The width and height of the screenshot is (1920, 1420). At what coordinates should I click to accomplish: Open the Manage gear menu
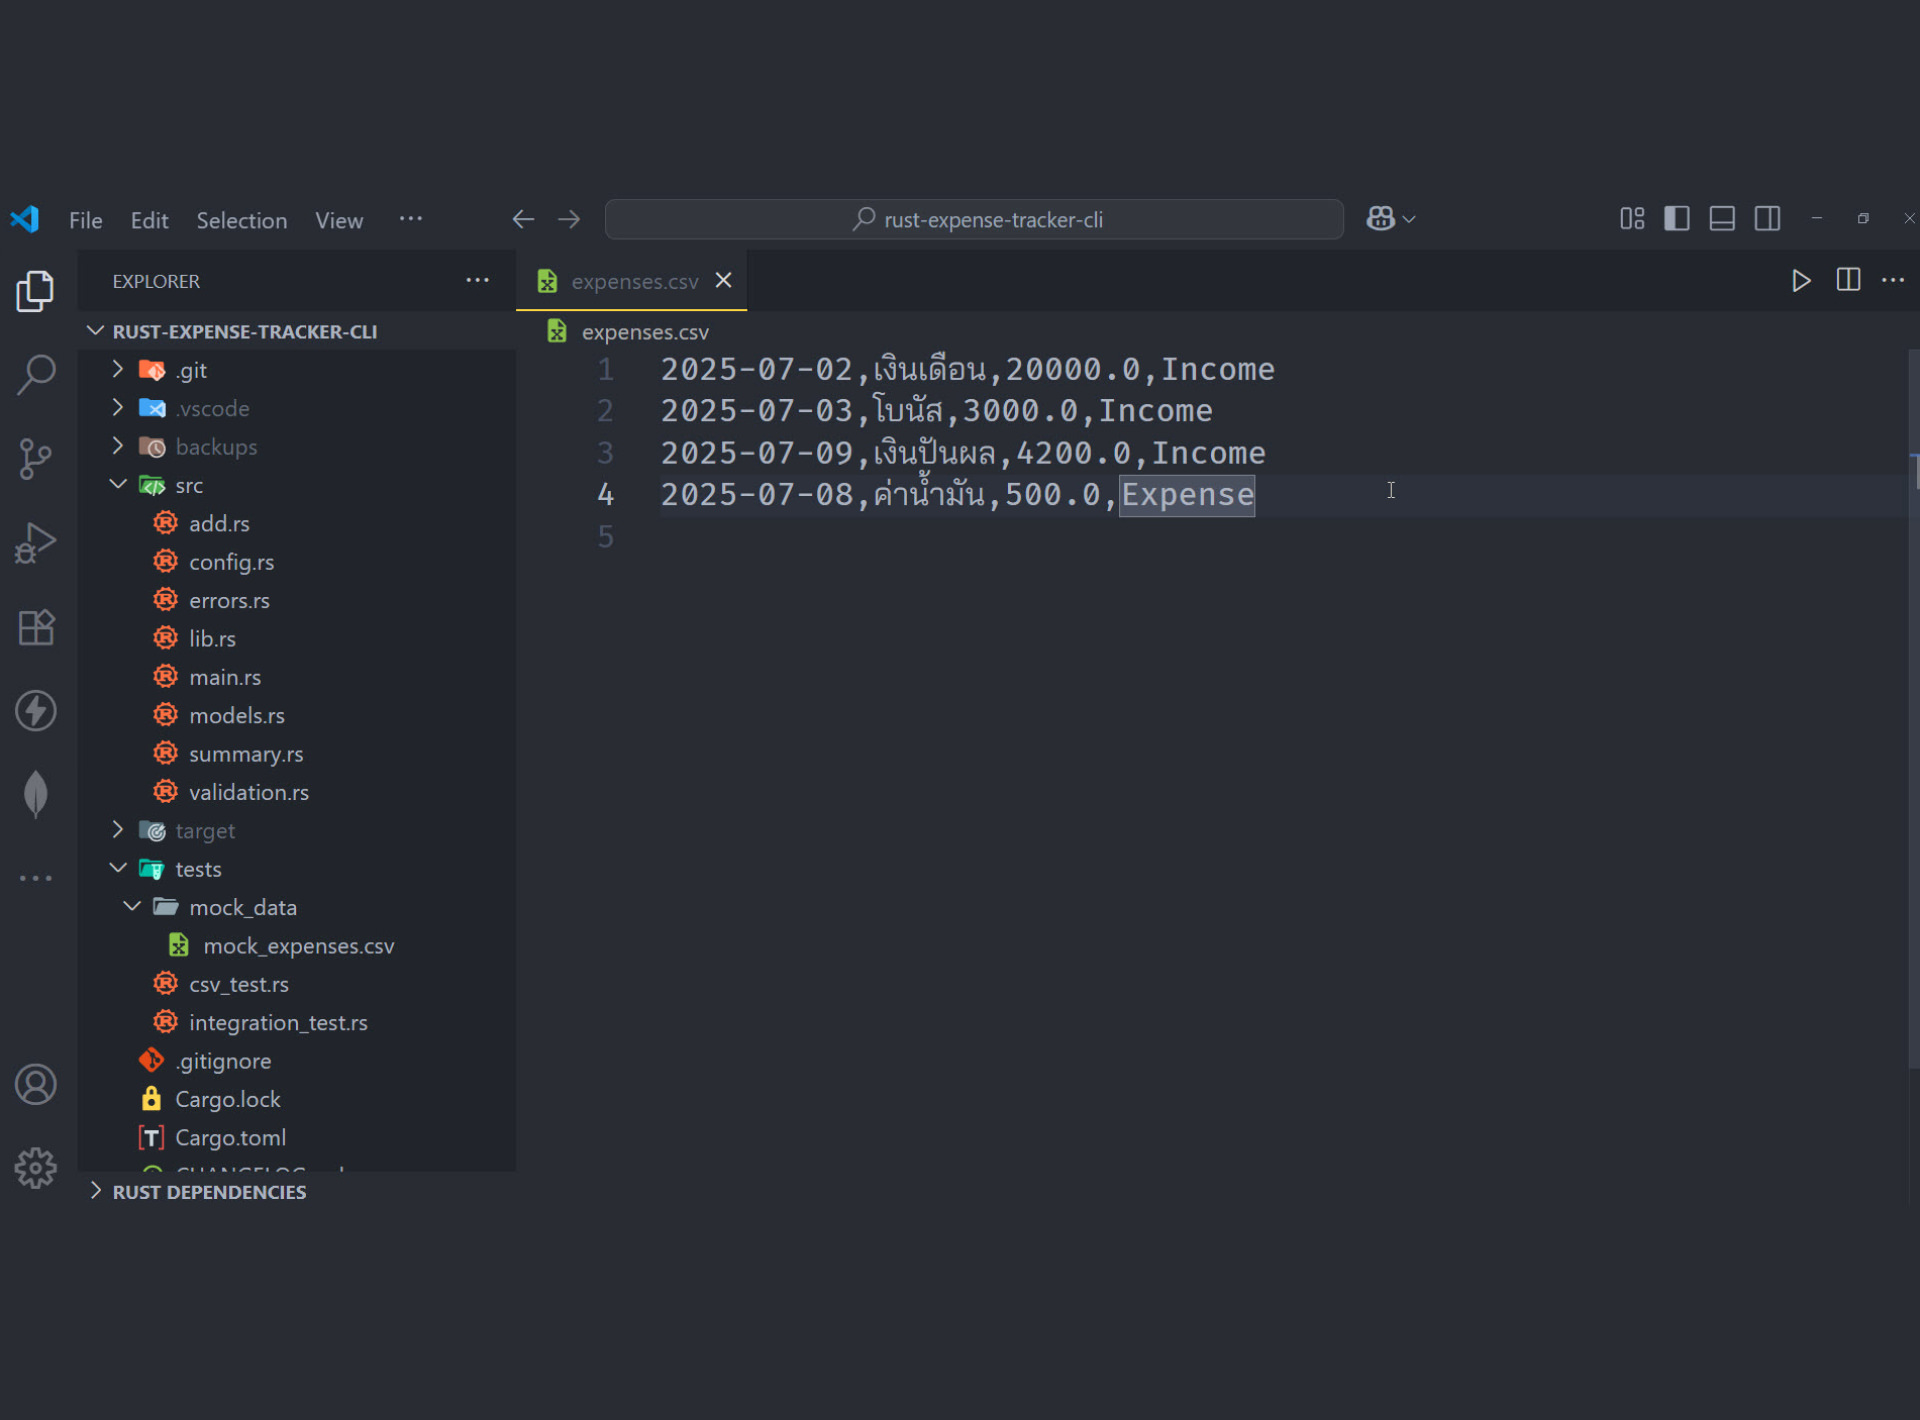[36, 1168]
